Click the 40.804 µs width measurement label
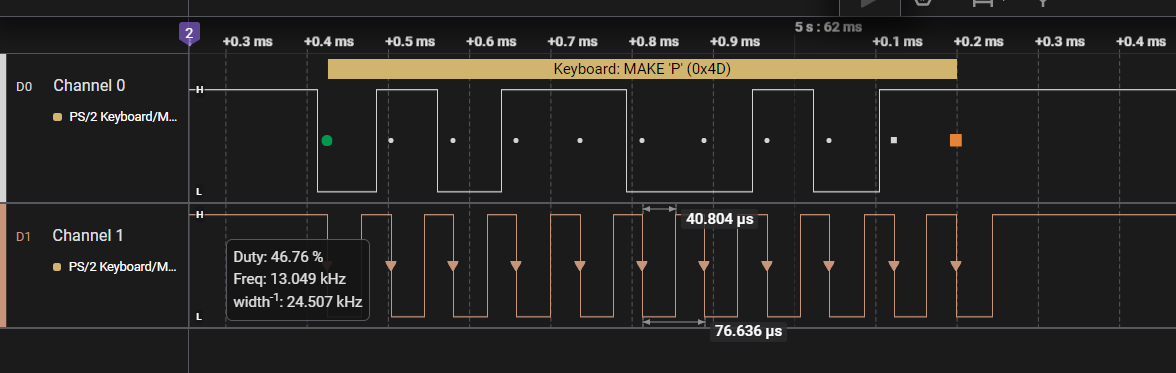This screenshot has height=373, width=1176. (x=719, y=220)
